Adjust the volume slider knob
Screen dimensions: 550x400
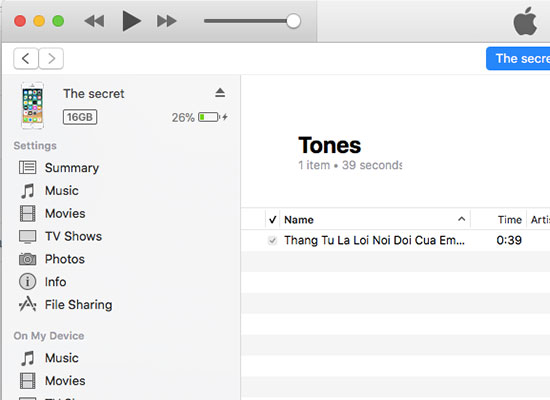tap(293, 21)
